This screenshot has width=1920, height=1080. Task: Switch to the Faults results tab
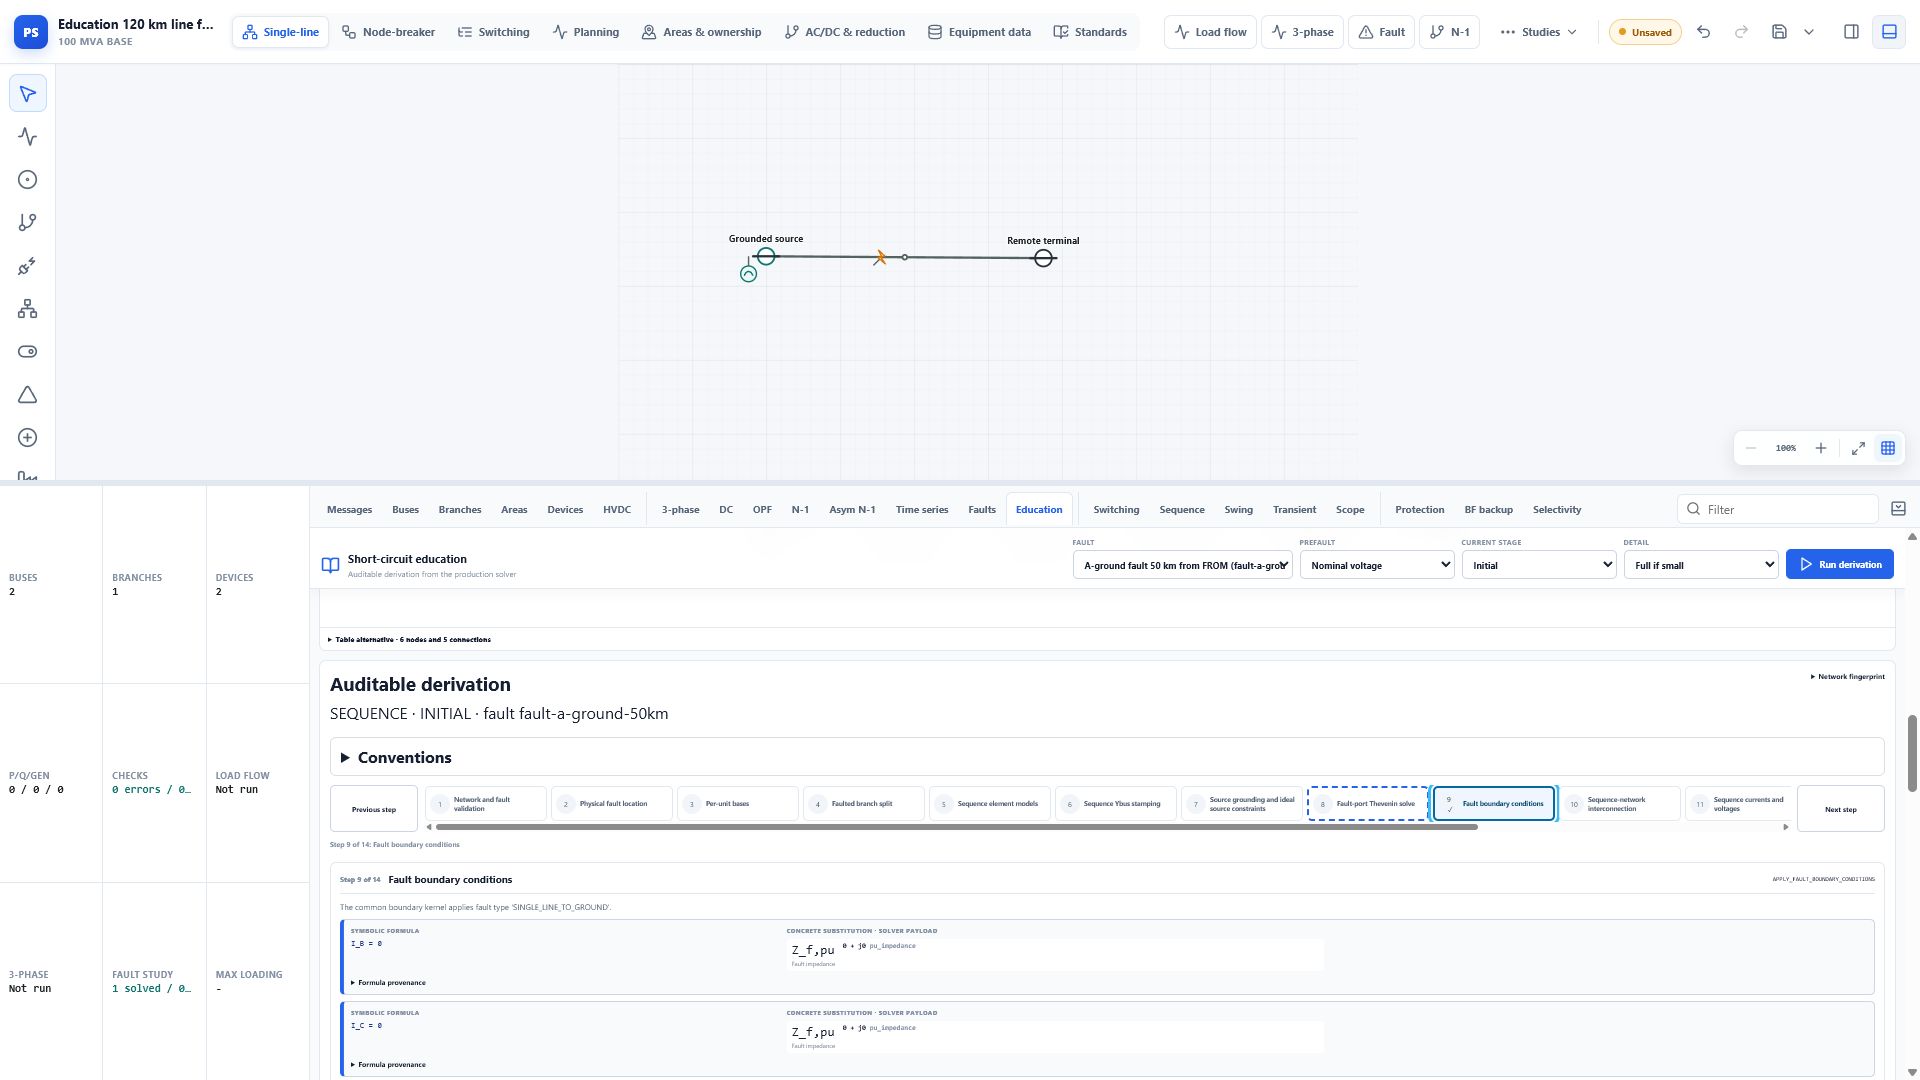[x=981, y=510]
